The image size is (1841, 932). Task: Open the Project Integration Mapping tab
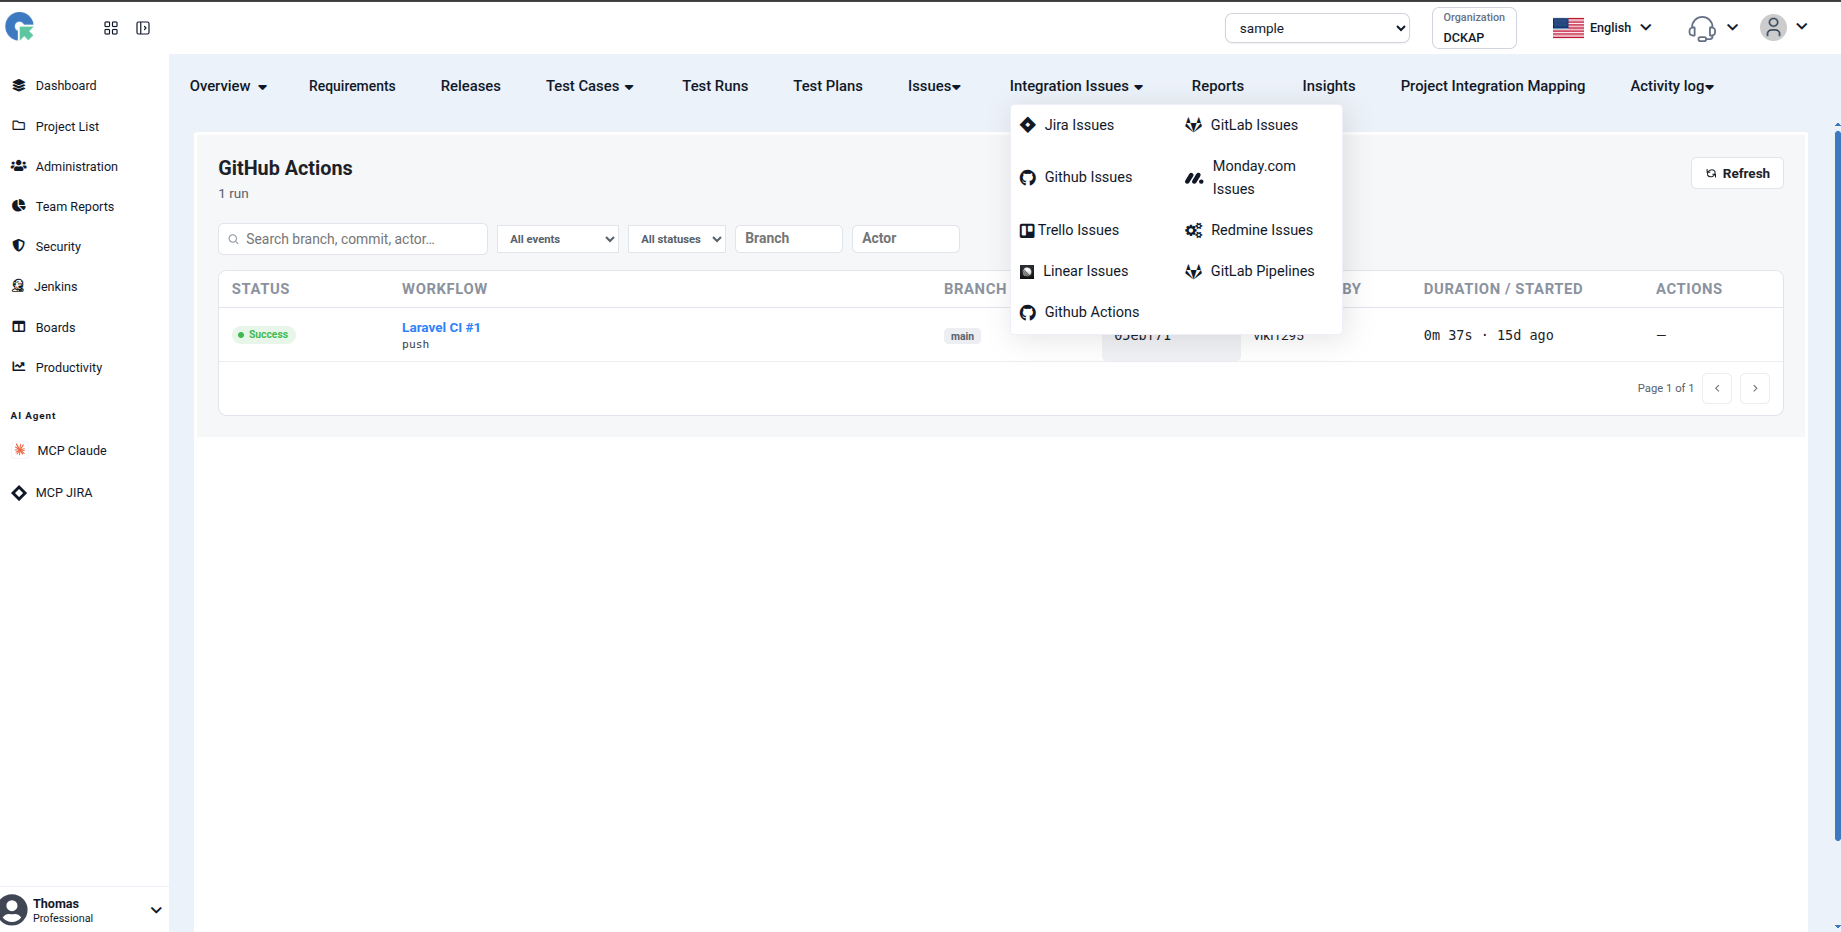coord(1493,86)
